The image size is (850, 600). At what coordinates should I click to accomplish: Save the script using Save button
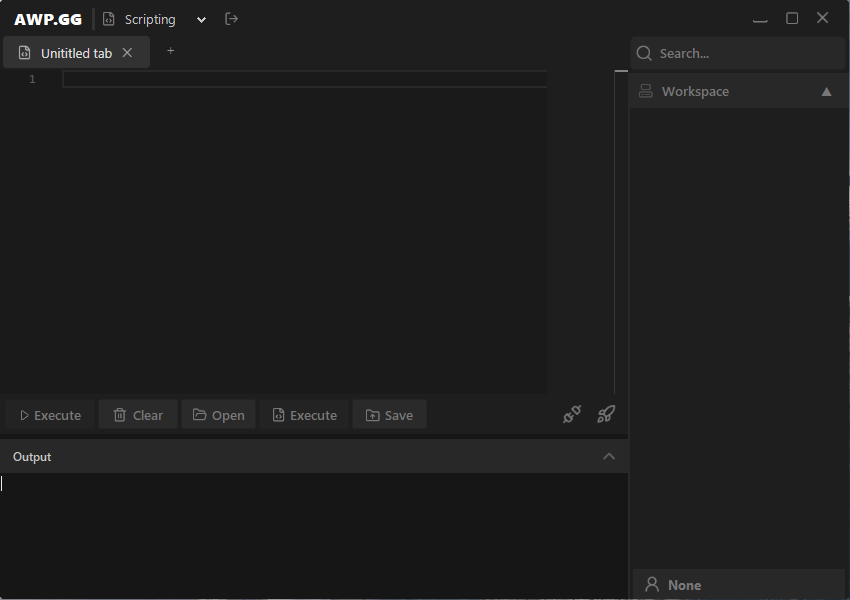[x=389, y=415]
